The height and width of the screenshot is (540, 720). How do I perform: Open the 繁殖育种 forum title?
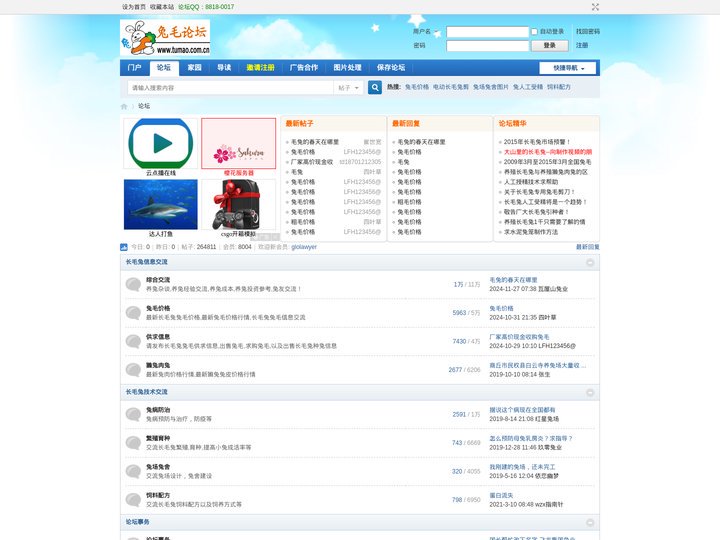(158, 438)
